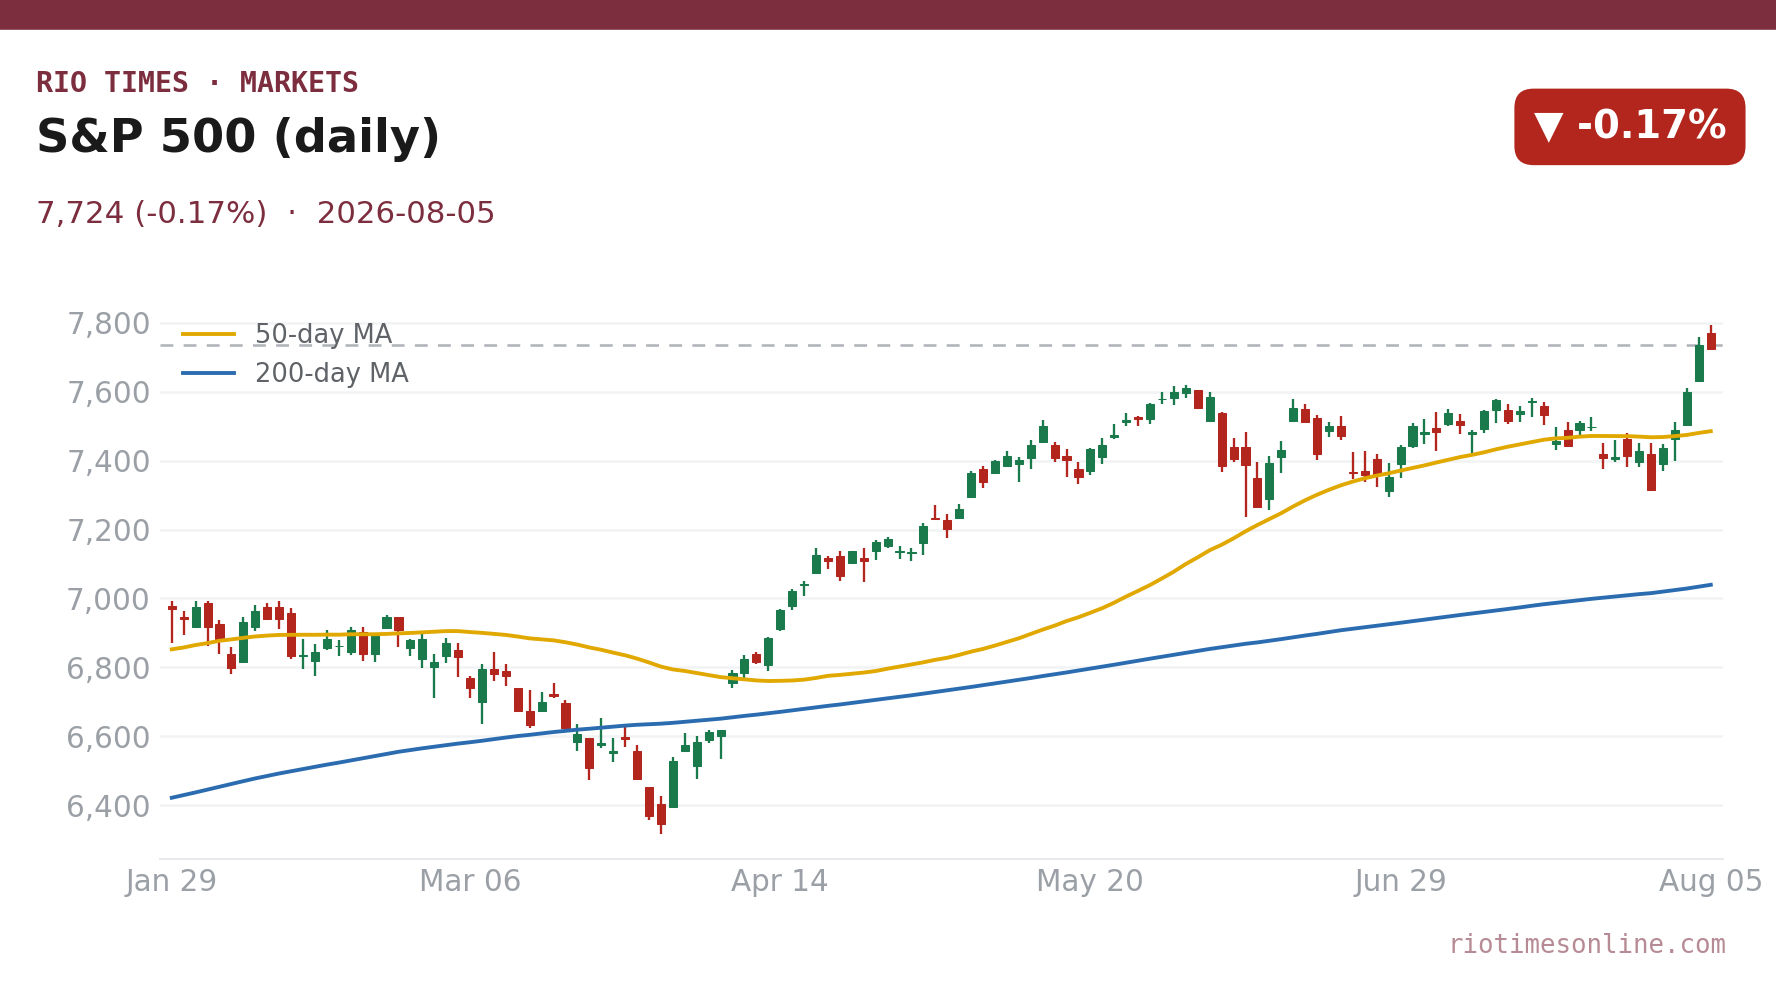
Task: Click the S&P 500 (daily) title
Action: pyautogui.click(x=238, y=138)
